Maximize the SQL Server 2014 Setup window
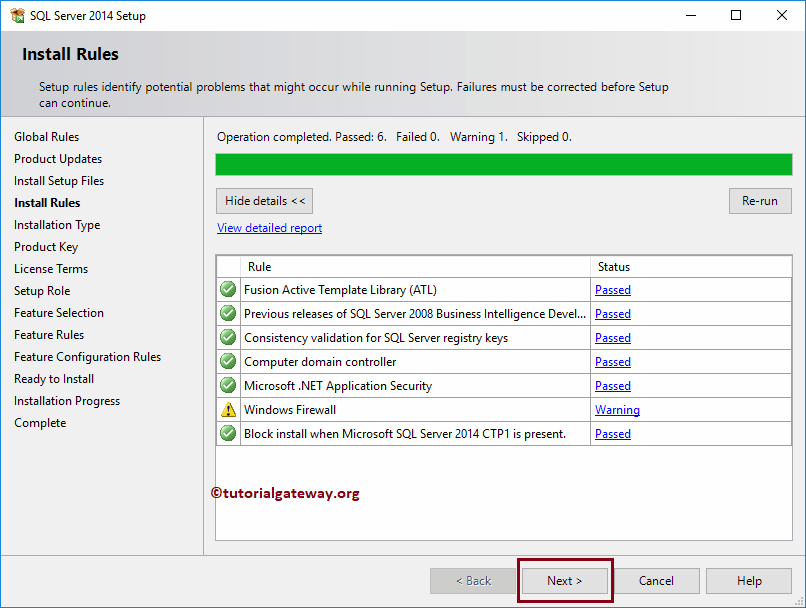Viewport: 806px width, 608px height. pos(736,15)
